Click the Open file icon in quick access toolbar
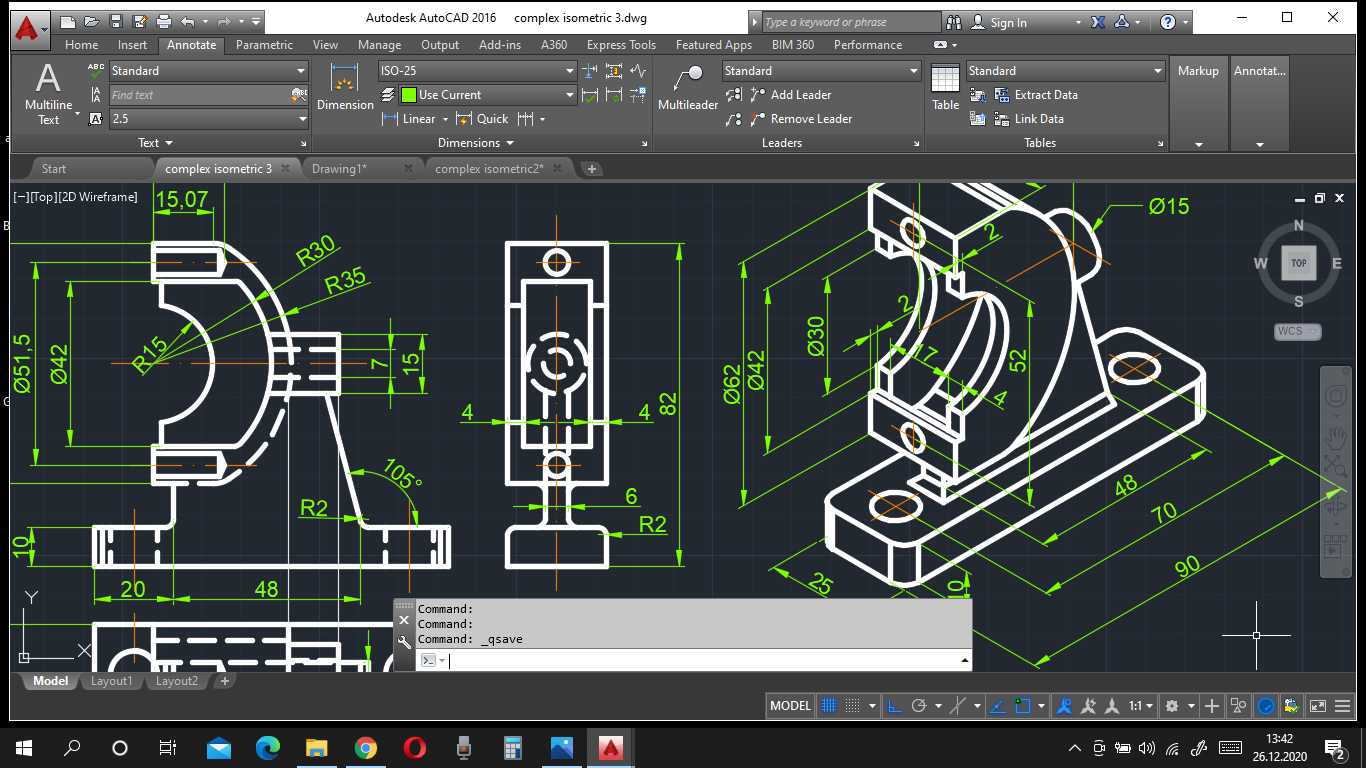The width and height of the screenshot is (1366, 768). point(91,21)
